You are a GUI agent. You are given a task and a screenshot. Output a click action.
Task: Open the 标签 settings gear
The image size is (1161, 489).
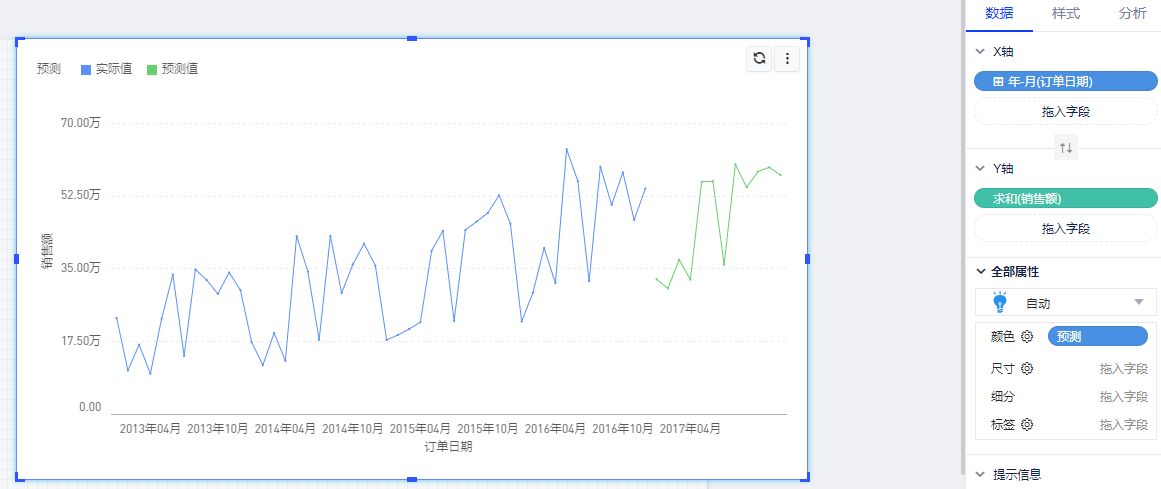[1026, 424]
